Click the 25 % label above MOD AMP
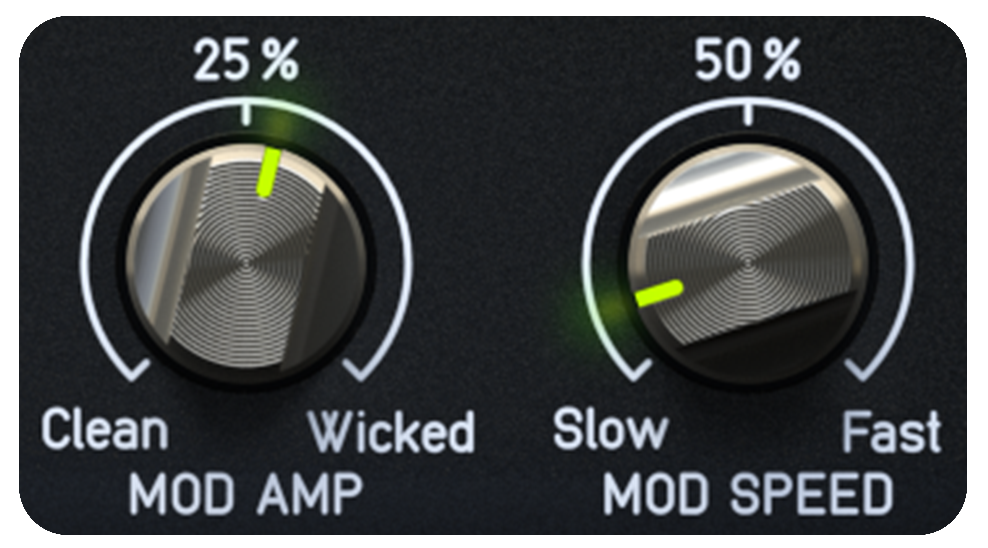The image size is (988, 548). coord(246,60)
